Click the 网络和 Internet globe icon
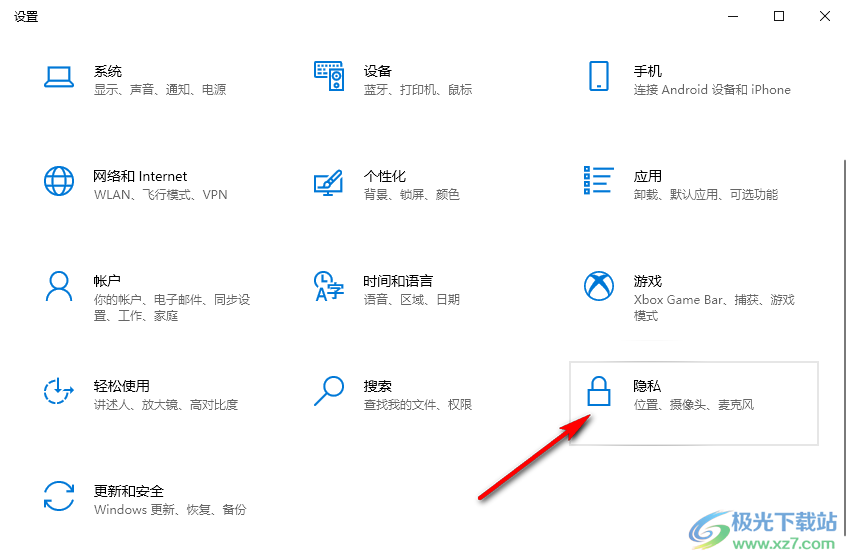Screen dimensions: 848x560 59,181
